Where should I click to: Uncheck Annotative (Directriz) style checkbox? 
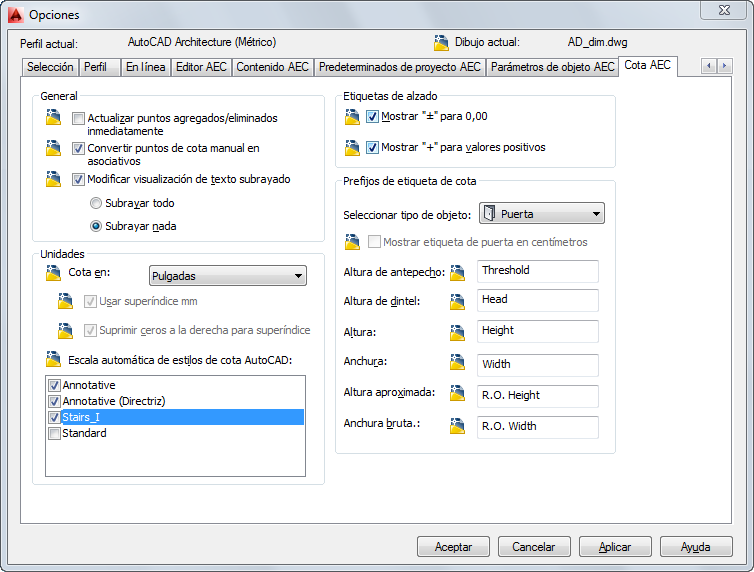pos(54,401)
